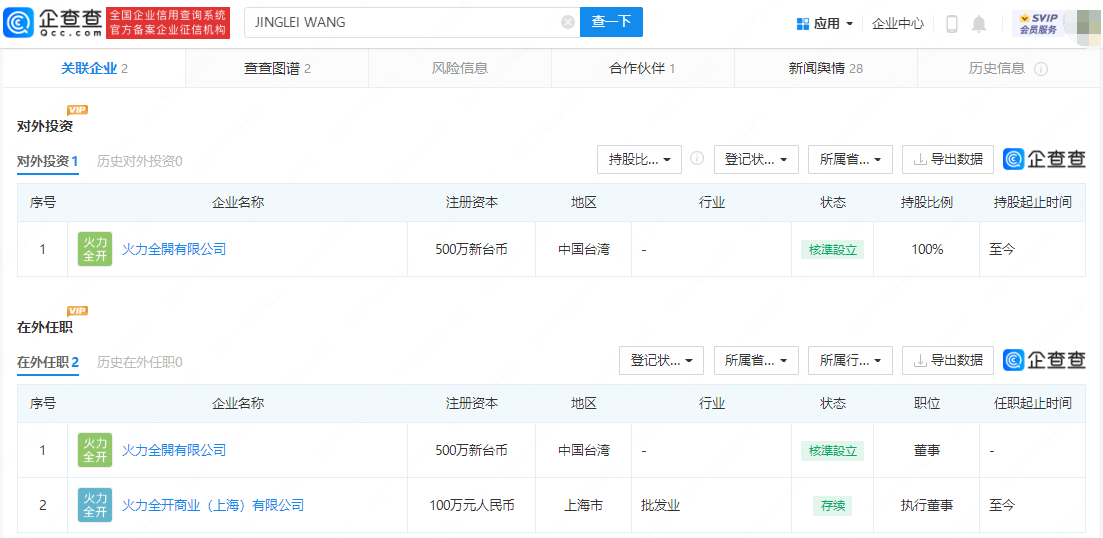Open 火力全開有限公司 link in 对外投资 table
The width and height of the screenshot is (1103, 538).
174,249
